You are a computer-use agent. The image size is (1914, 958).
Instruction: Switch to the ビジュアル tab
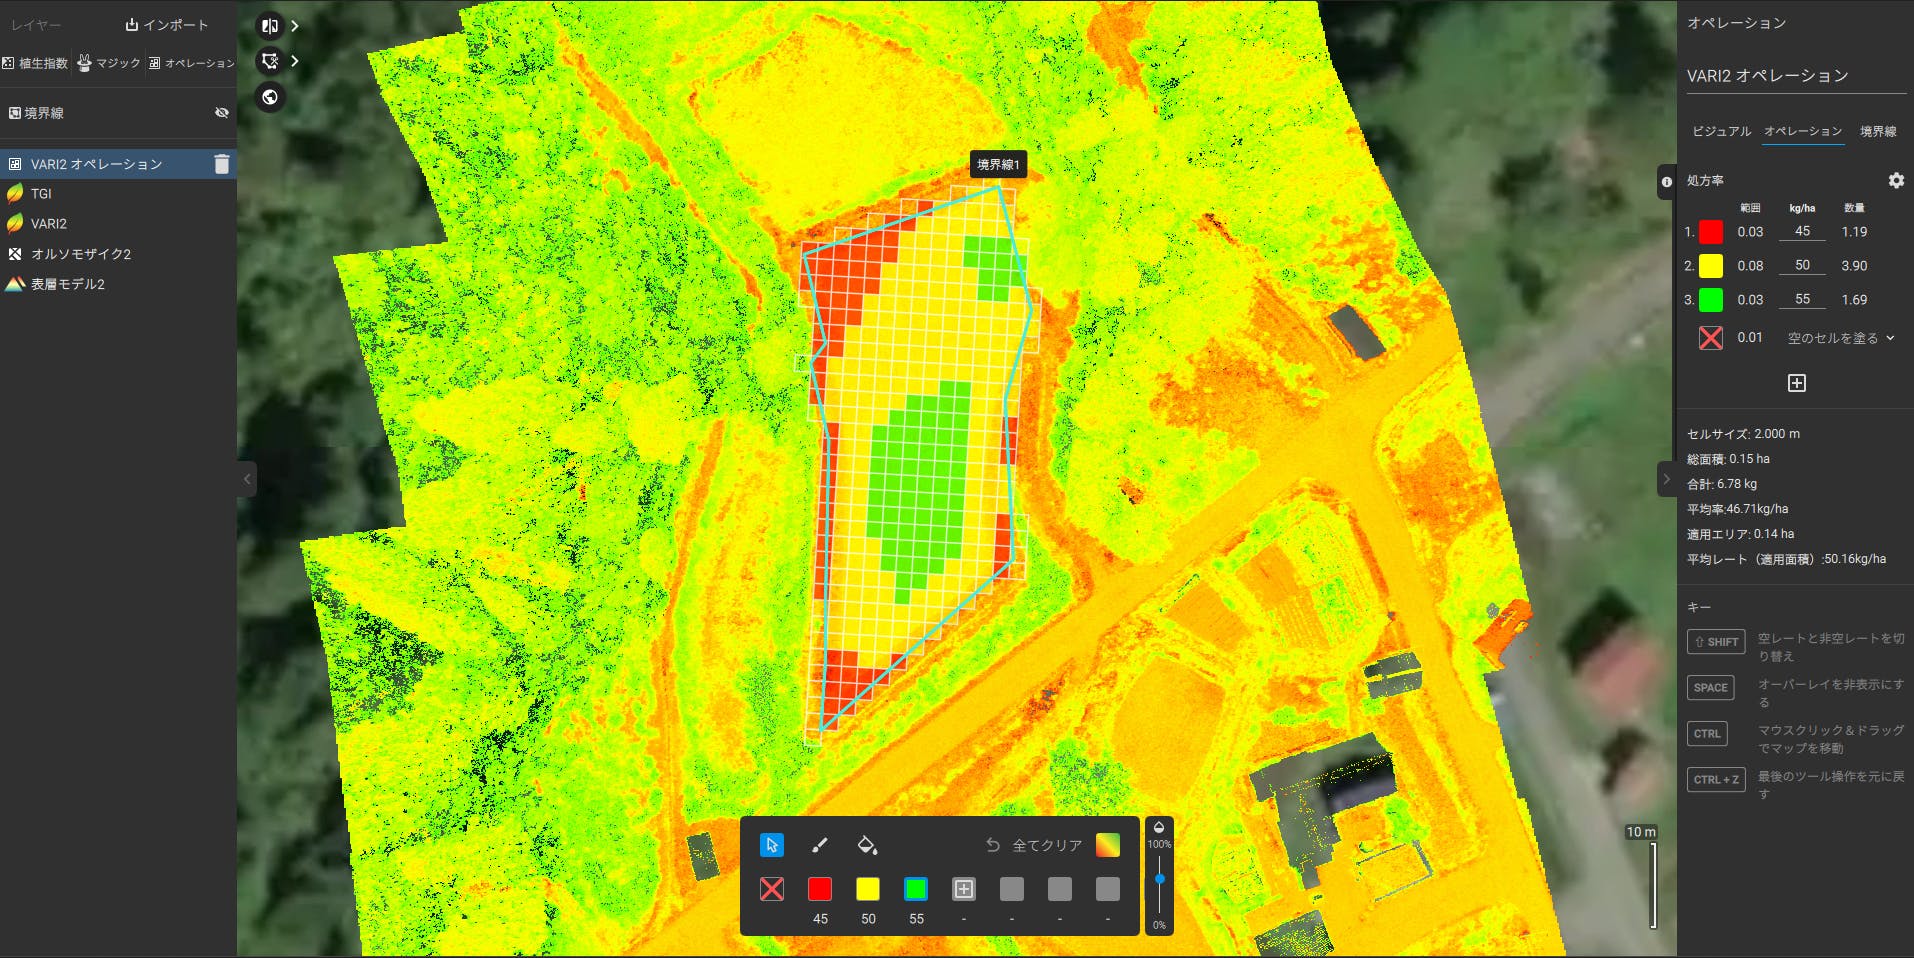click(x=1721, y=131)
